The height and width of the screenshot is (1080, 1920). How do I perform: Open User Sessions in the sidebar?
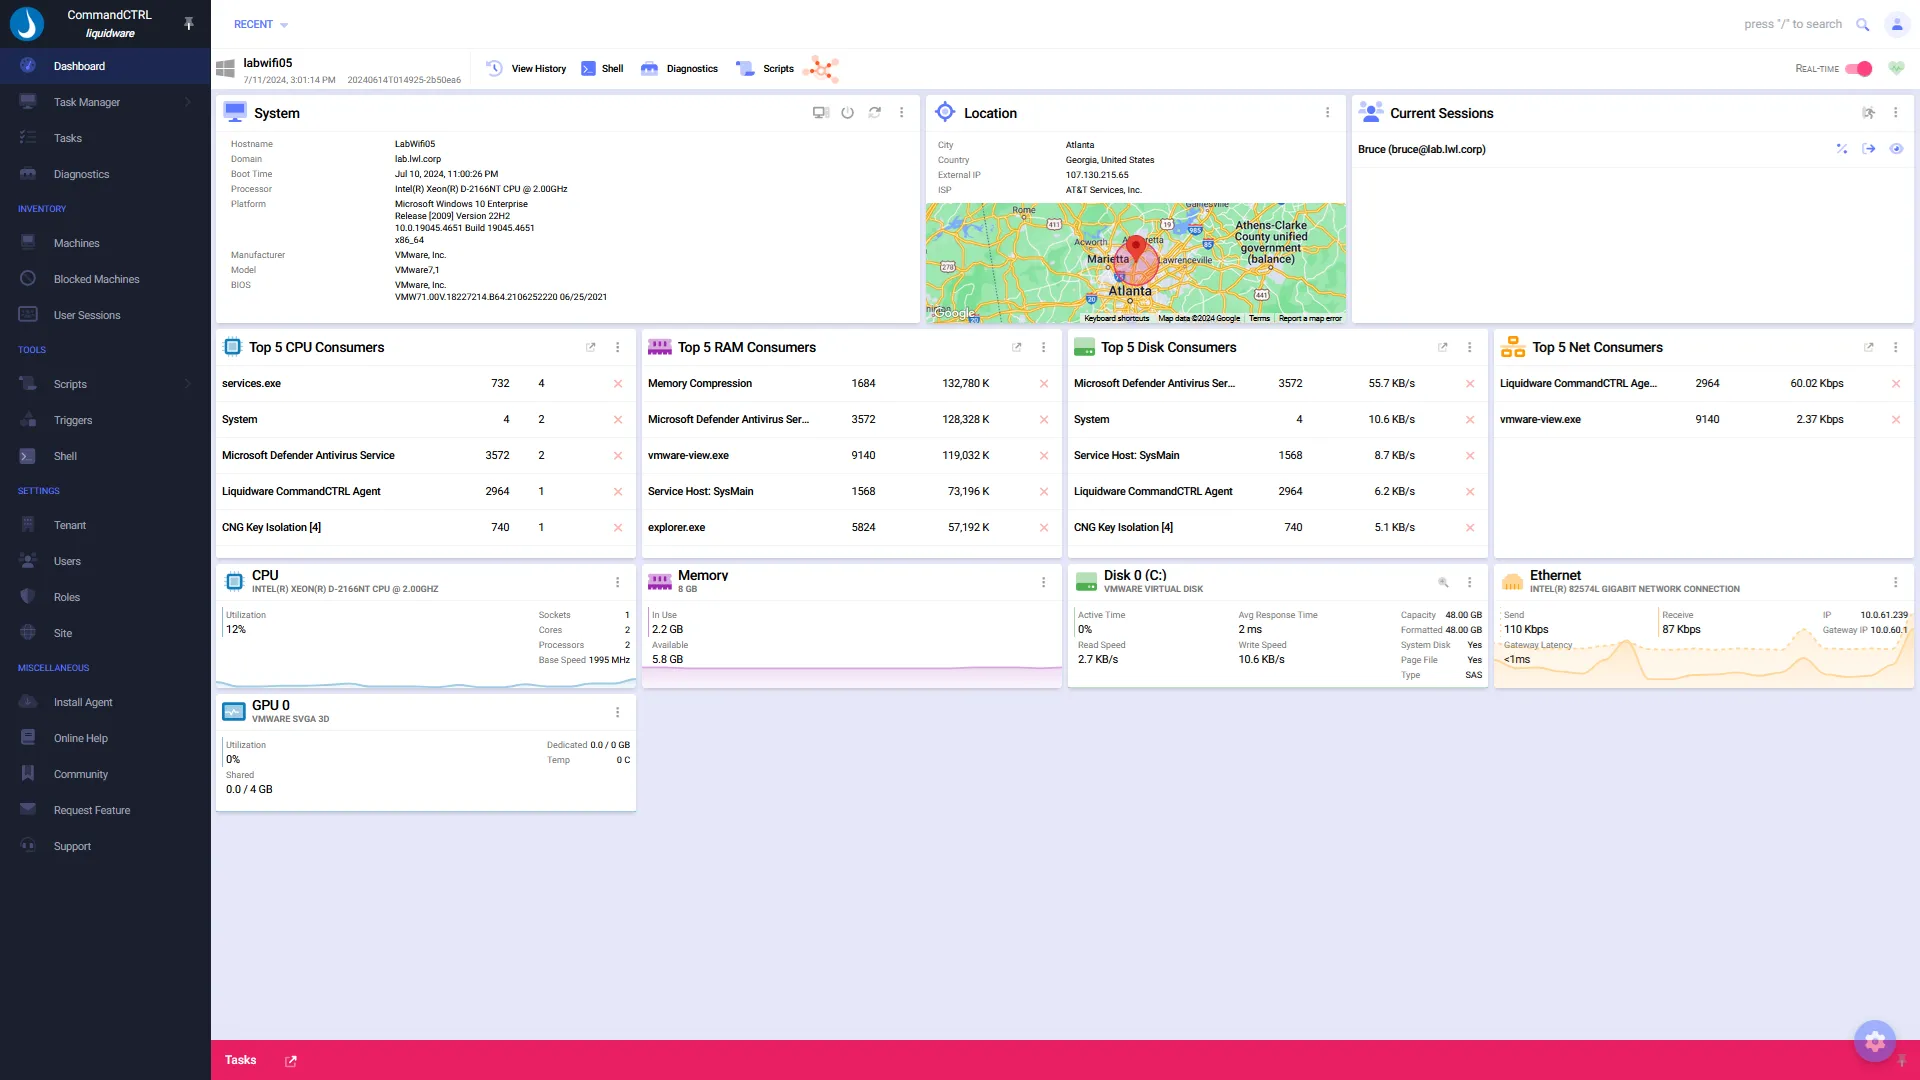(105, 315)
